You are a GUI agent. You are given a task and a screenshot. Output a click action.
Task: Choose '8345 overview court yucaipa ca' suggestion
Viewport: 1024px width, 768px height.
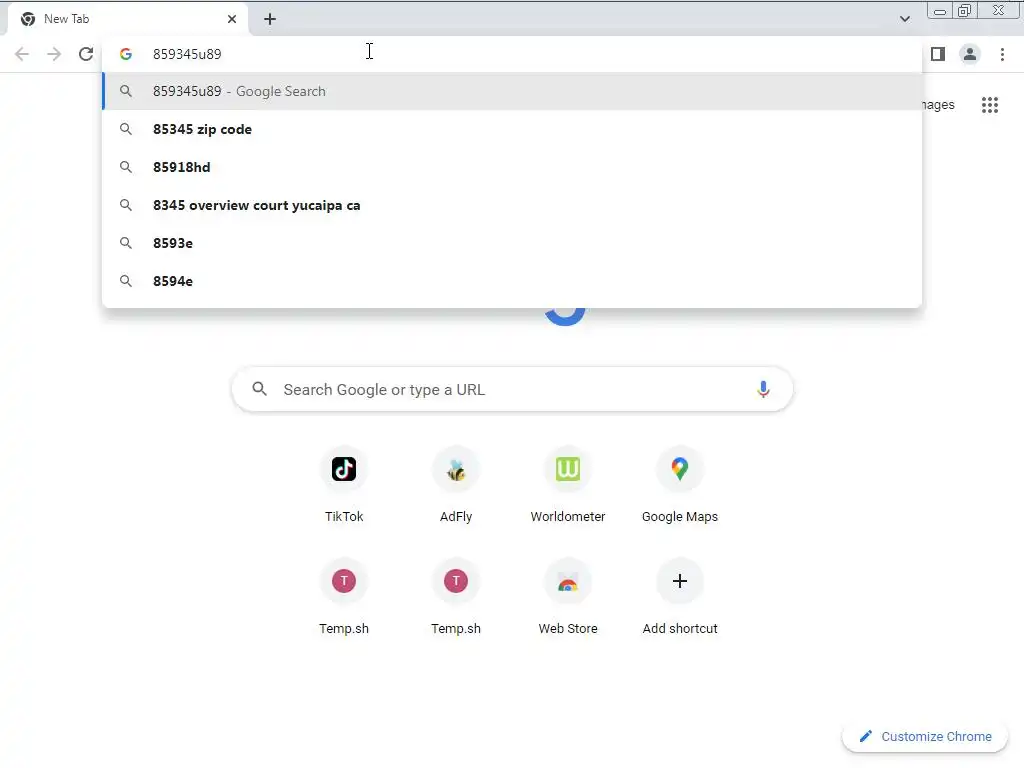pyautogui.click(x=512, y=205)
